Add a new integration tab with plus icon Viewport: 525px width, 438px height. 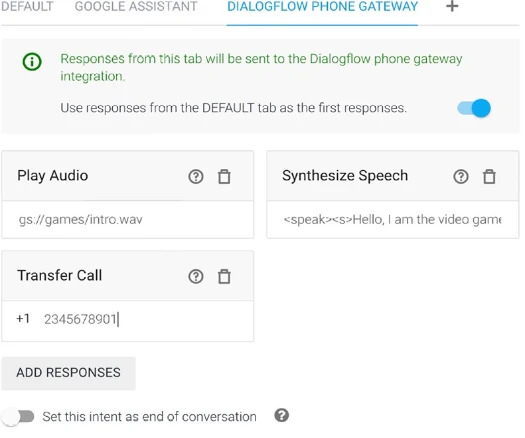452,6
